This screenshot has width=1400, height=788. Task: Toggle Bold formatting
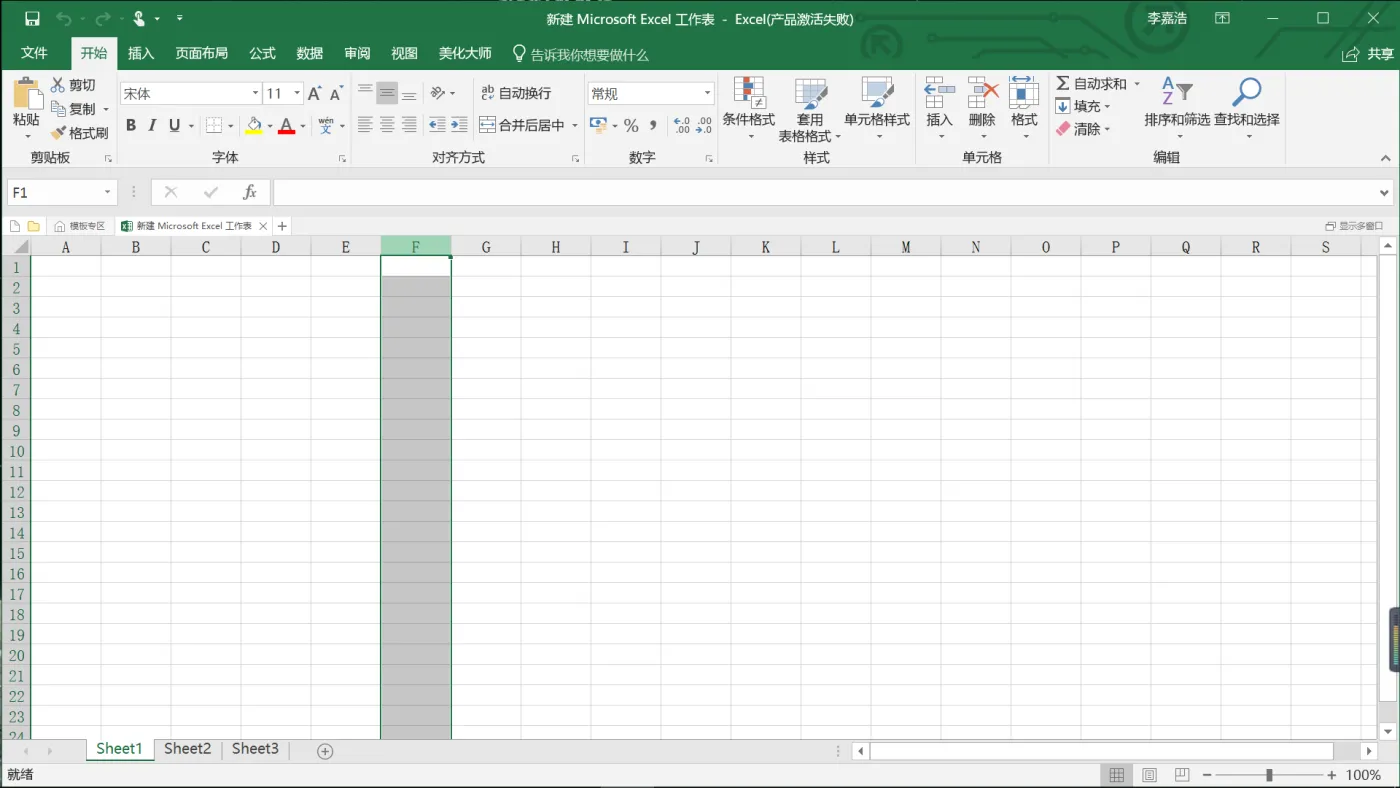click(x=131, y=125)
